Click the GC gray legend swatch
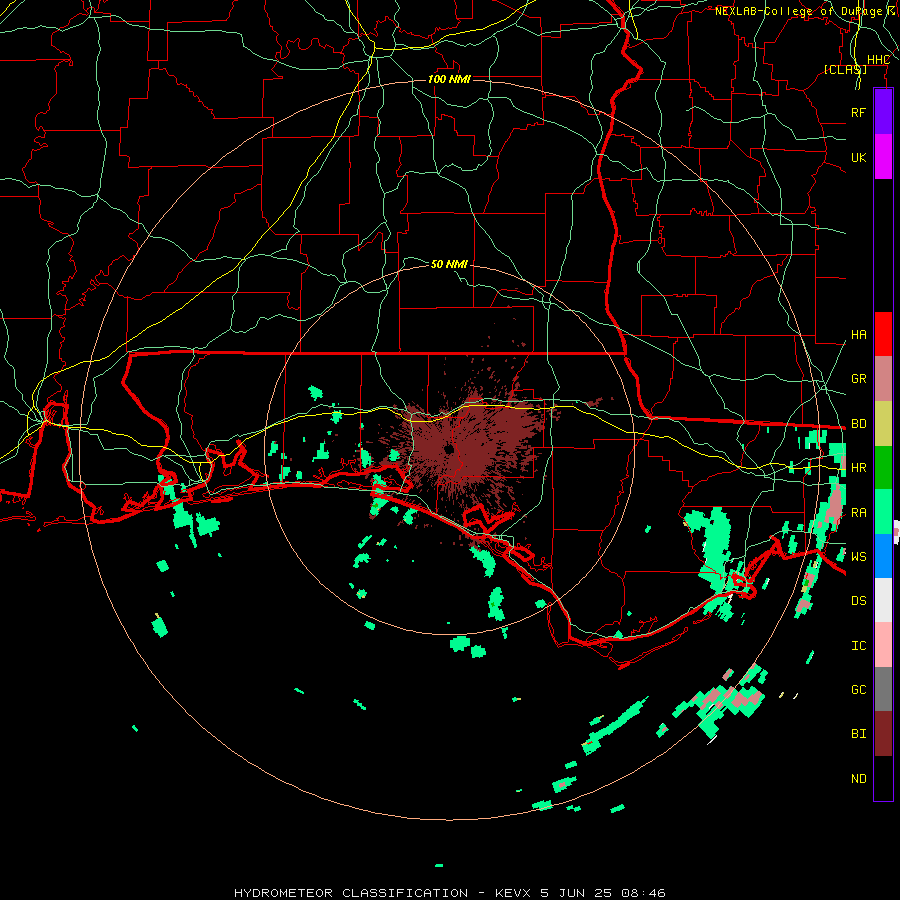Image resolution: width=900 pixels, height=900 pixels. pos(883,689)
